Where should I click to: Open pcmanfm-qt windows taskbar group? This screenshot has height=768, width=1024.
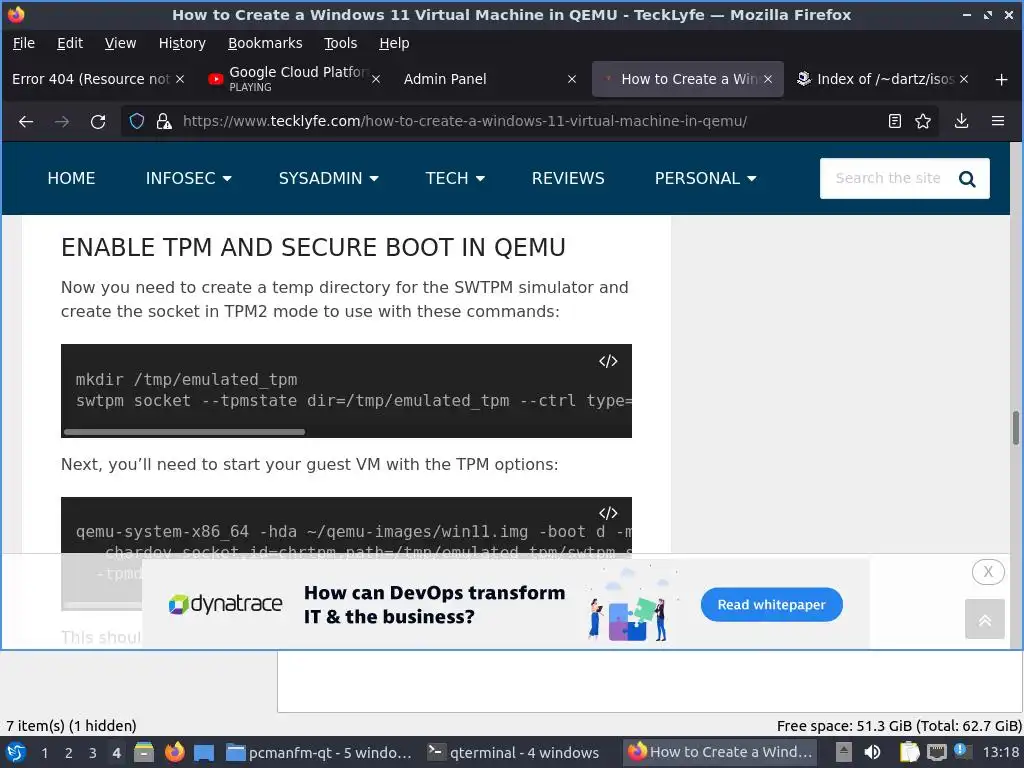coord(319,752)
